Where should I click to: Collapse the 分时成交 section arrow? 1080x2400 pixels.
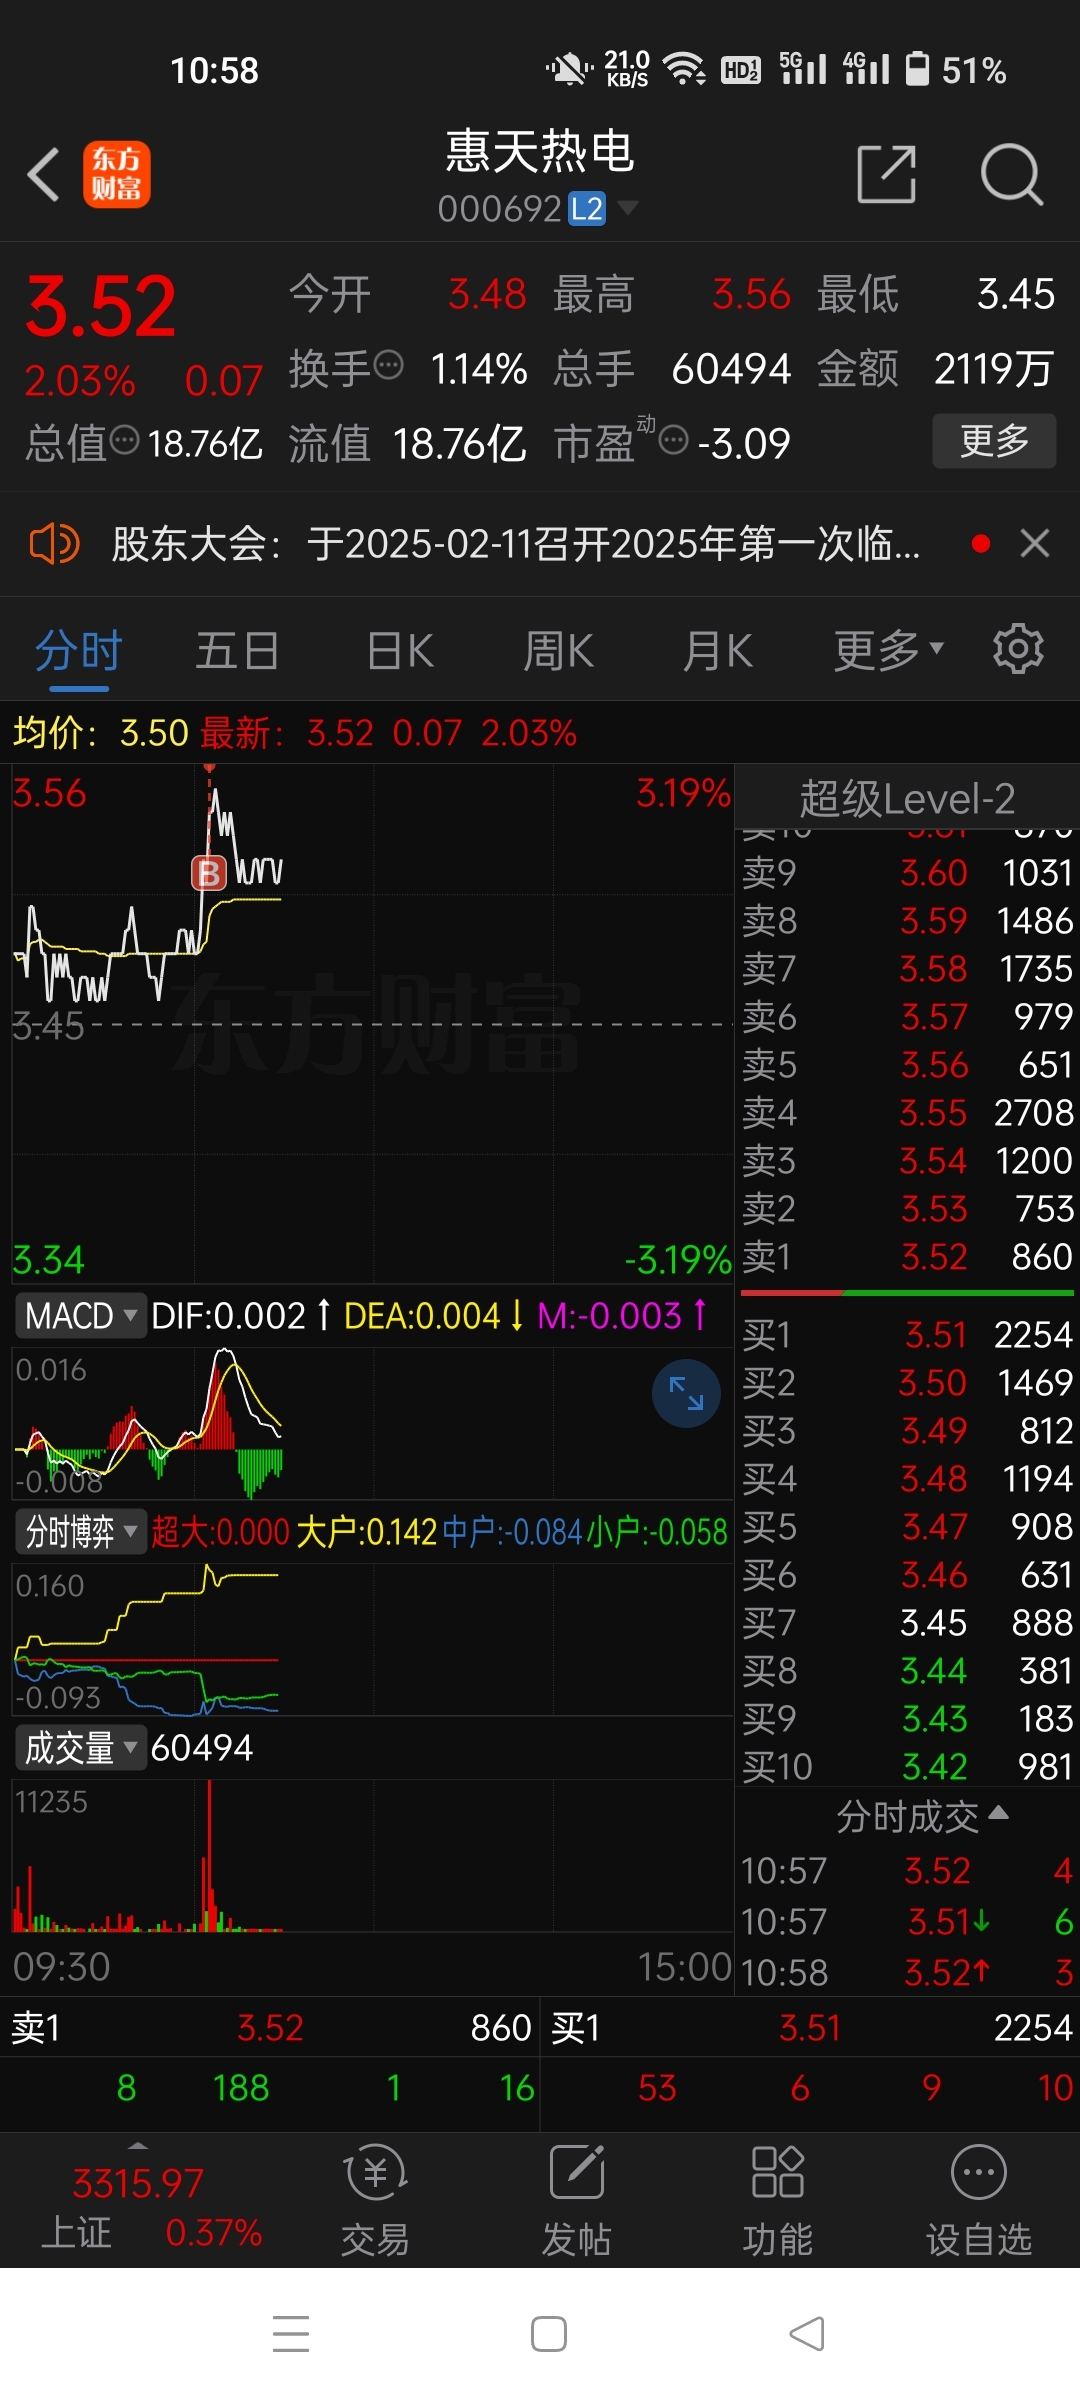pos(998,1812)
